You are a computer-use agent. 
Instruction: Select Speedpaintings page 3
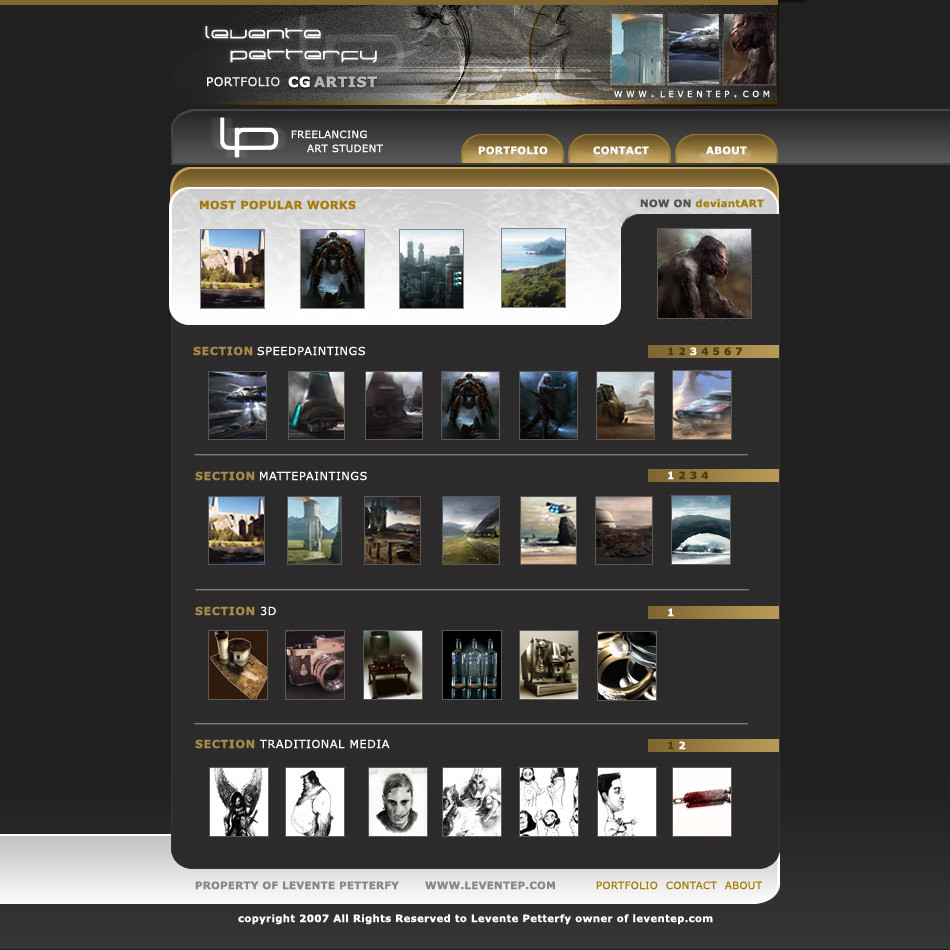click(693, 351)
